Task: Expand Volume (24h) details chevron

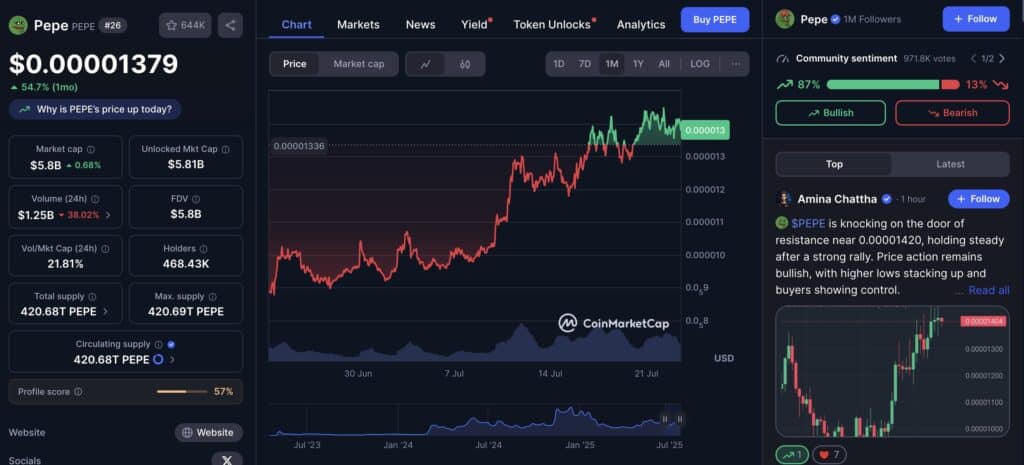Action: click(x=108, y=214)
